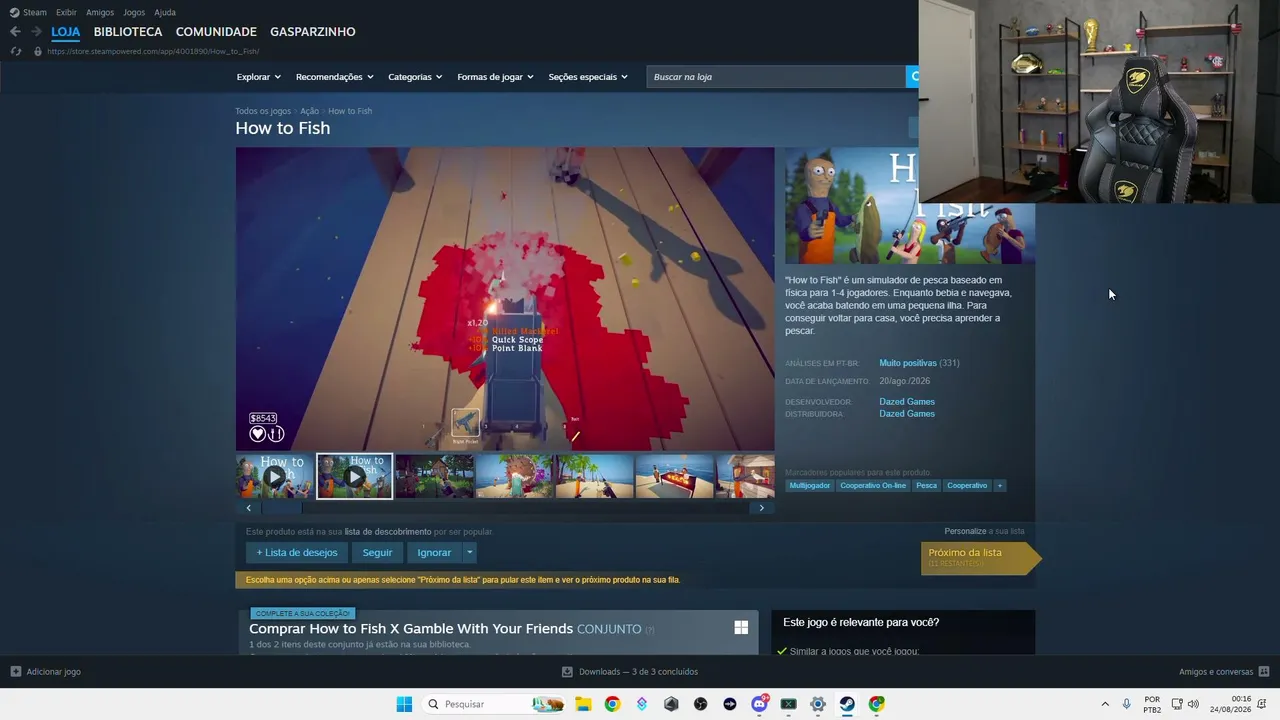Open Add a game (Adicionar jogo)
The width and height of the screenshot is (1280, 720).
click(45, 672)
